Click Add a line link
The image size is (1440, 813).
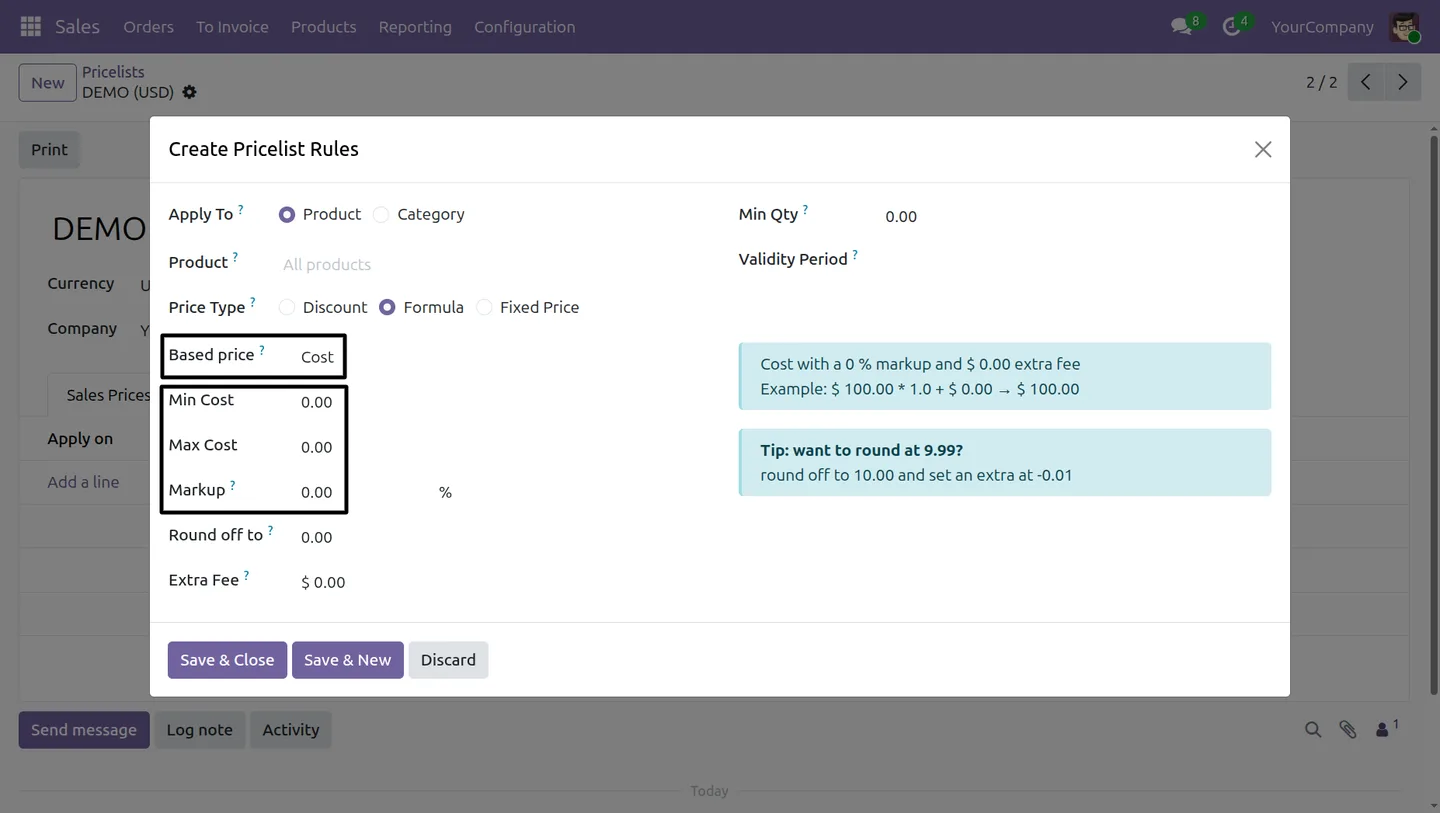(83, 482)
